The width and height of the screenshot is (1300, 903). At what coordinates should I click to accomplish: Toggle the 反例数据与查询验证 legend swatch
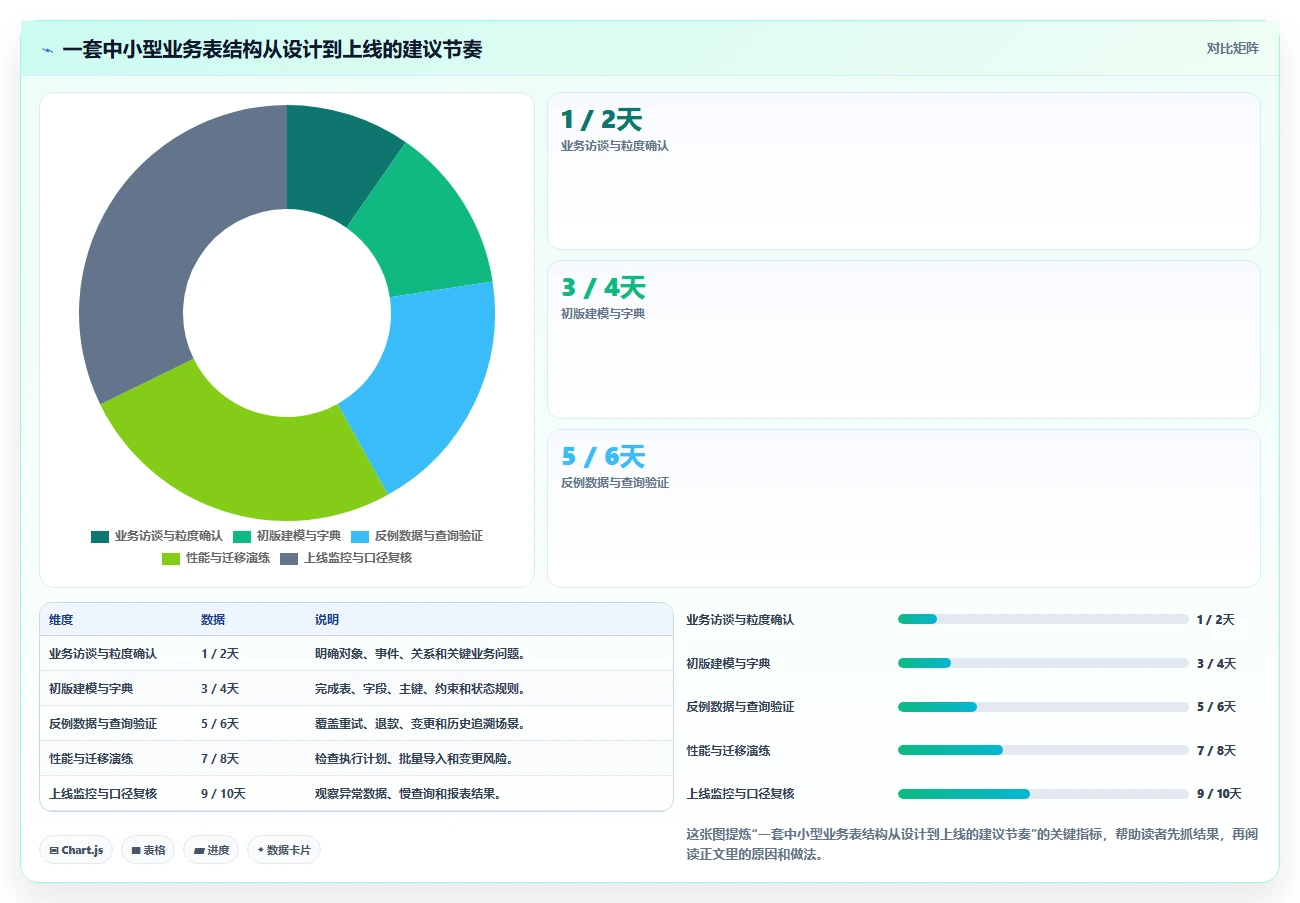(359, 536)
